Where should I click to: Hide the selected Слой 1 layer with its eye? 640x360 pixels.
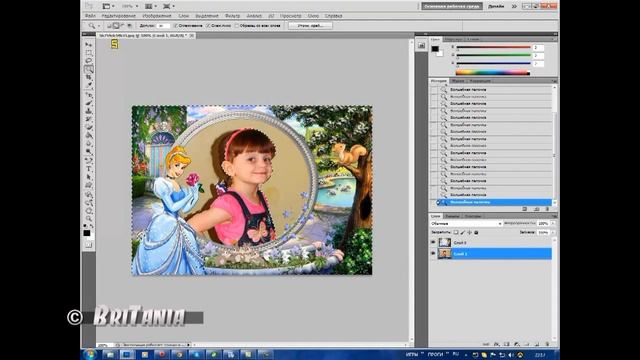(433, 253)
